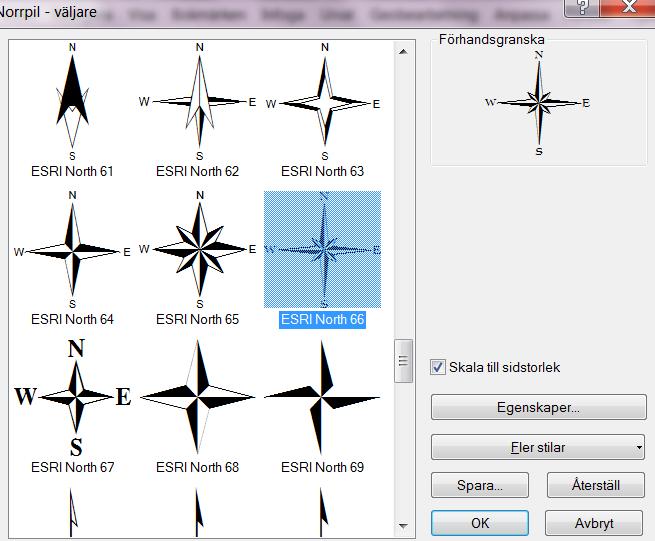Click the 'ESRI North 68' label
The image size is (655, 541).
pyautogui.click(x=197, y=467)
